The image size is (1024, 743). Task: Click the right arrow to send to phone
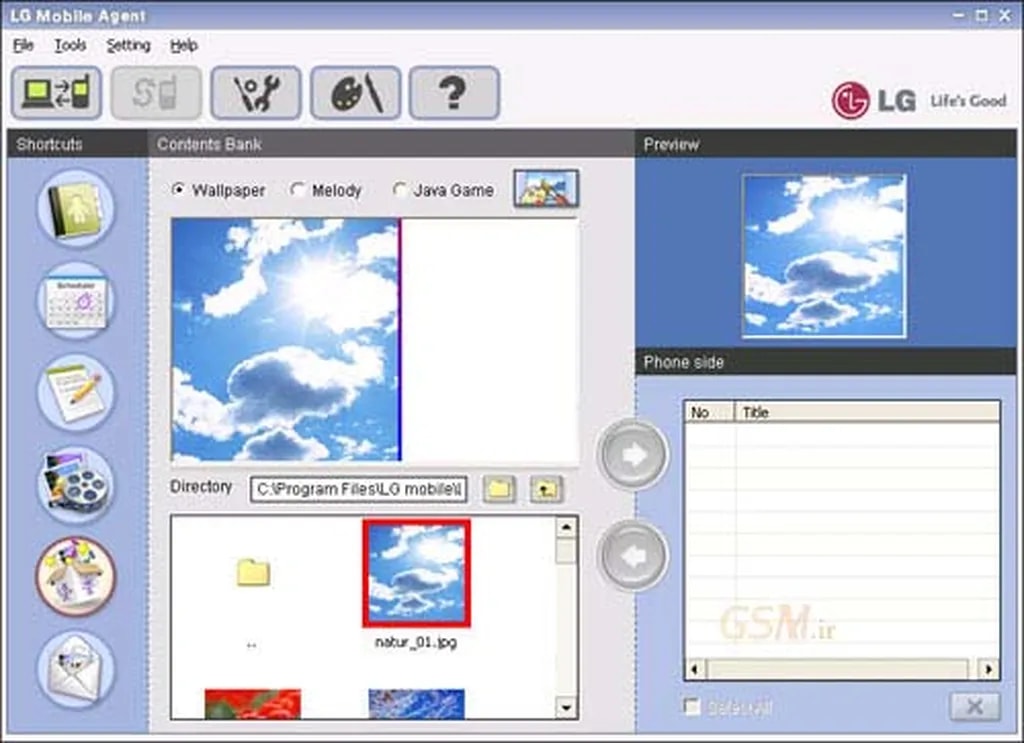pos(632,454)
